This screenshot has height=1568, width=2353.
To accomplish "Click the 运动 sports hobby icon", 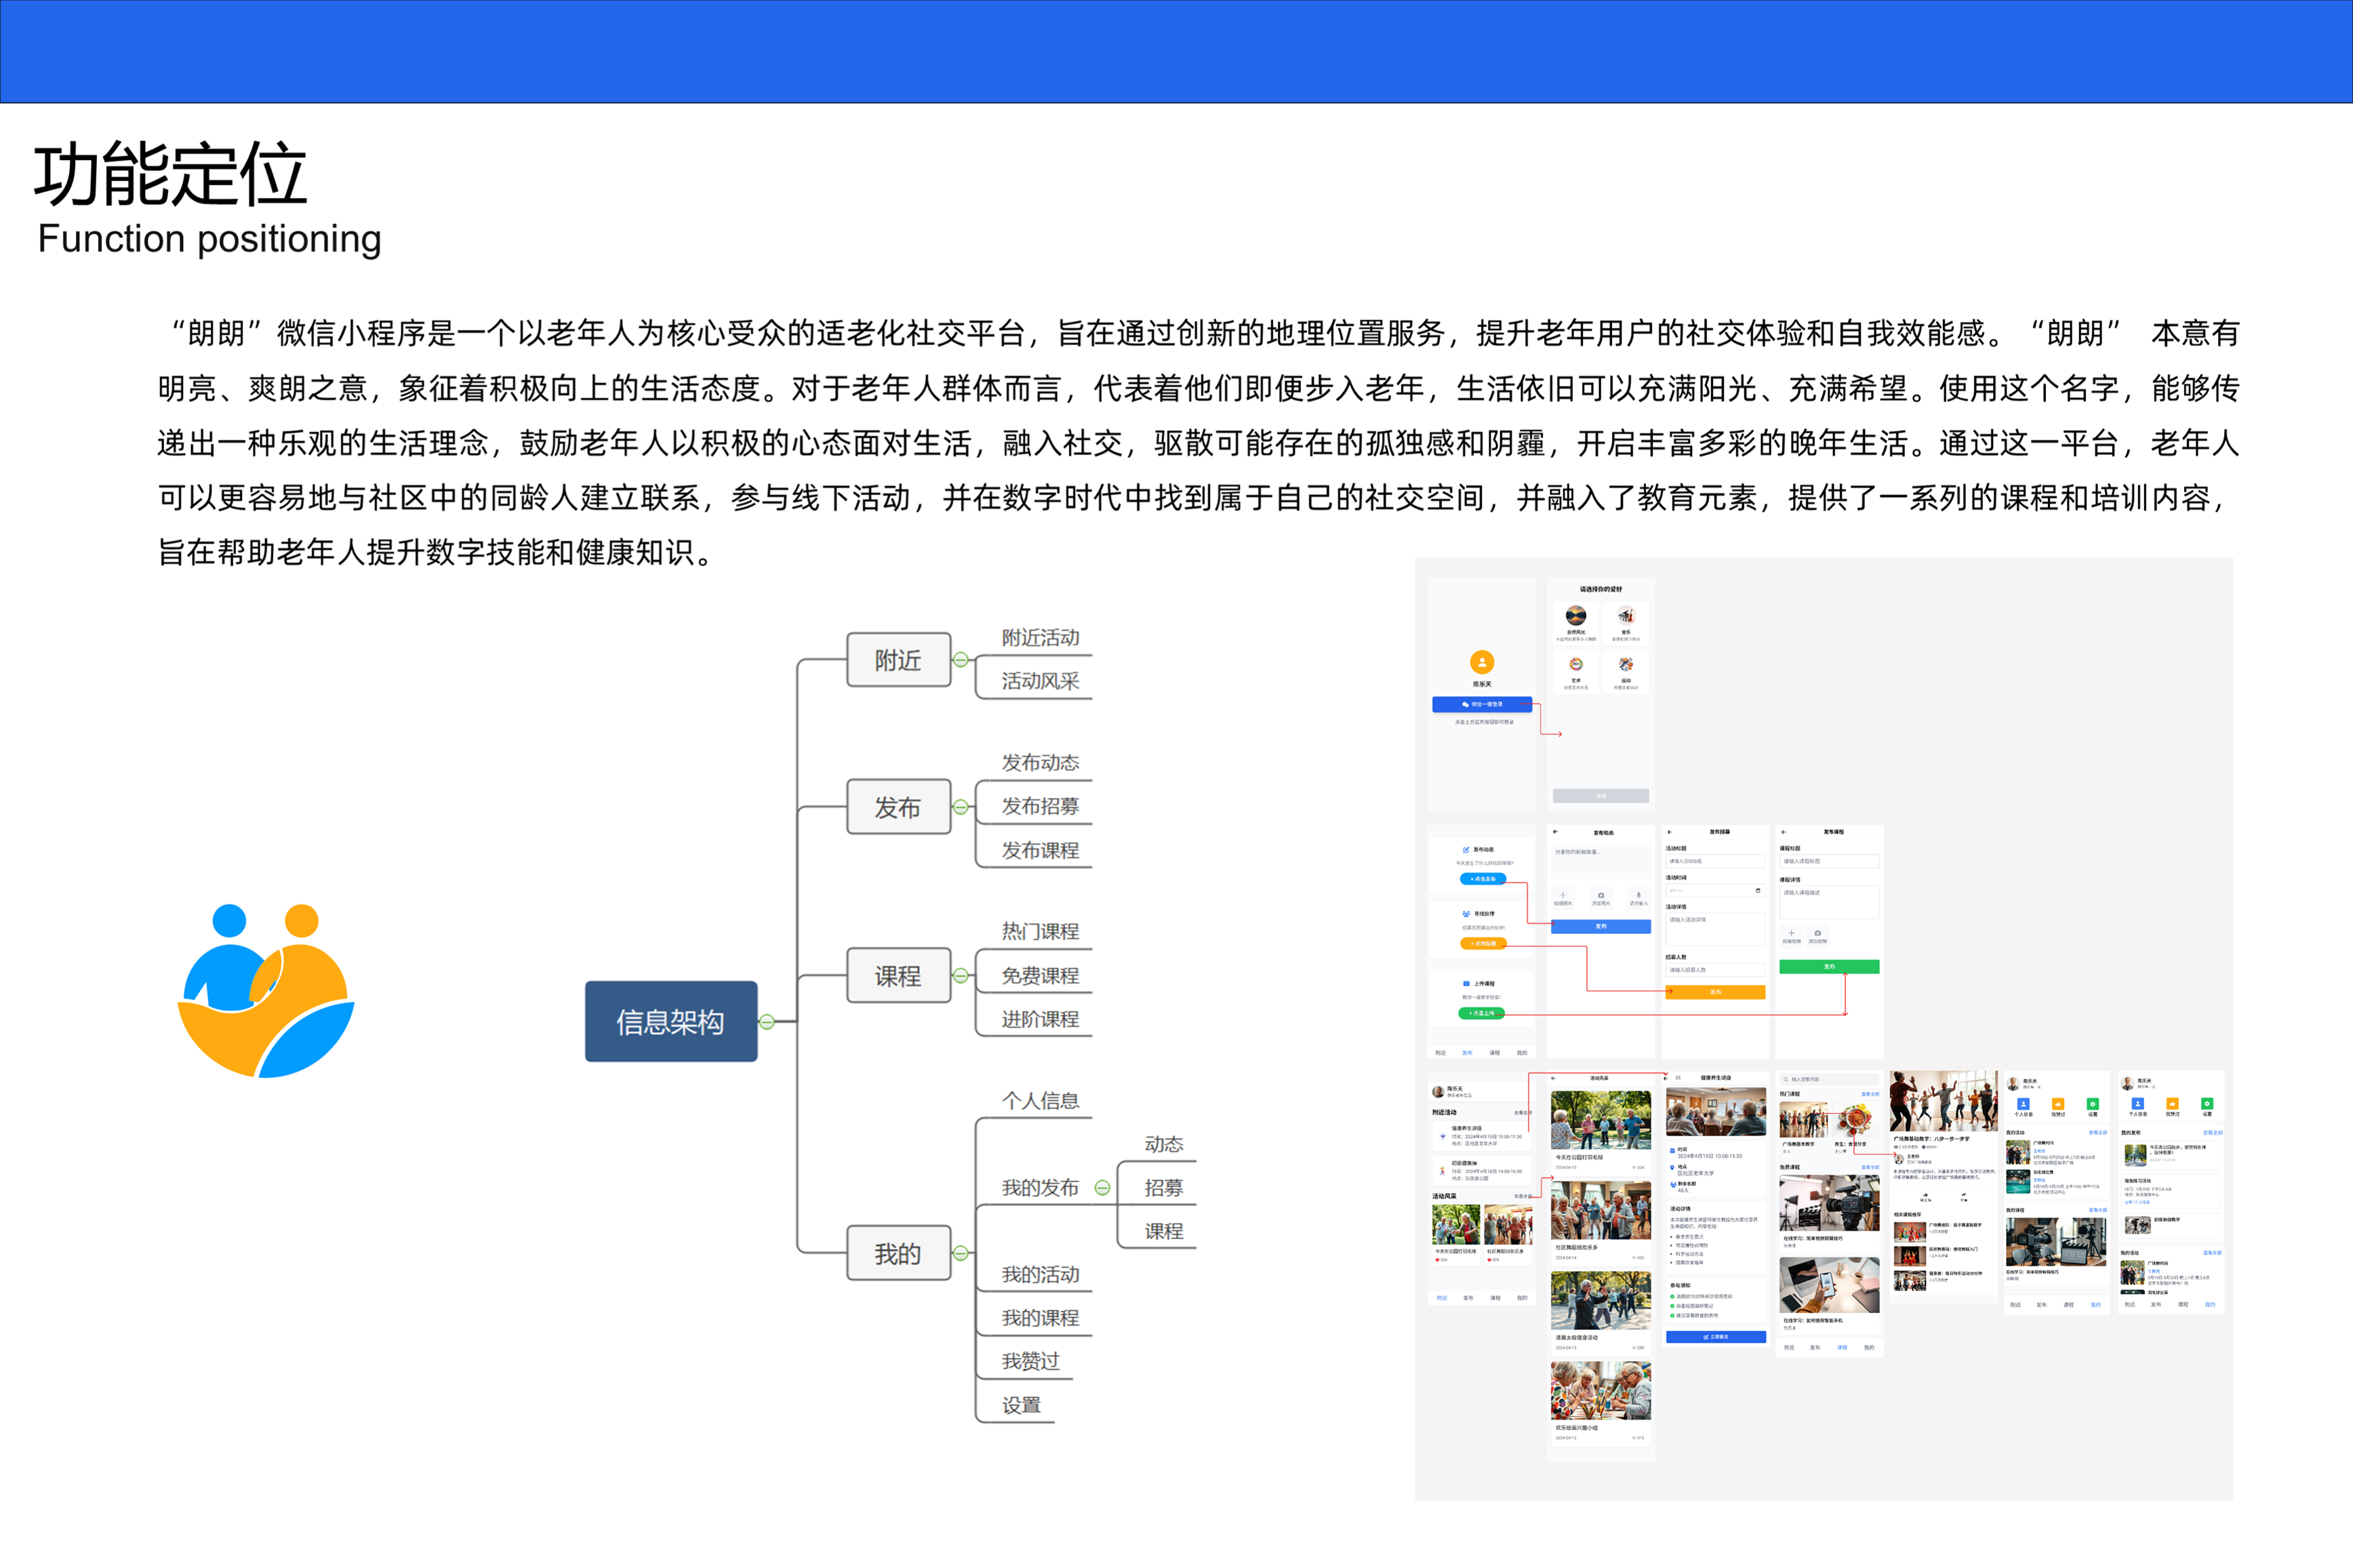I will 1625,665.
